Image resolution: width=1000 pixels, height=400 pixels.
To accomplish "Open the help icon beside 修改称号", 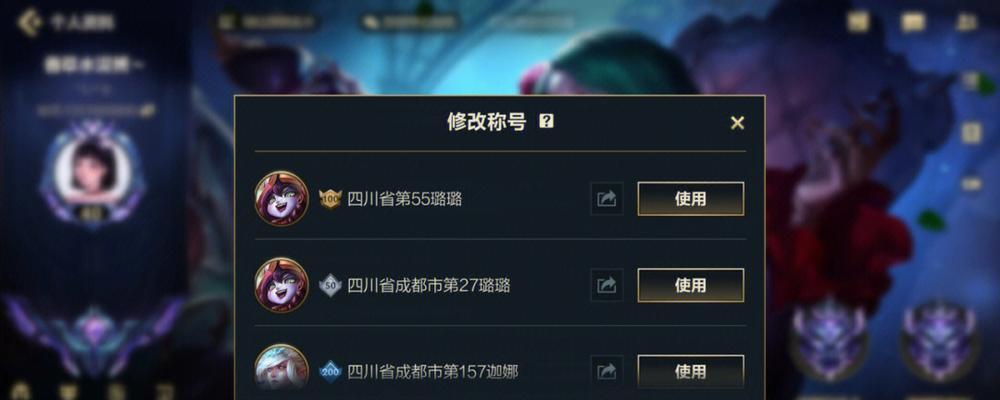I will [546, 121].
